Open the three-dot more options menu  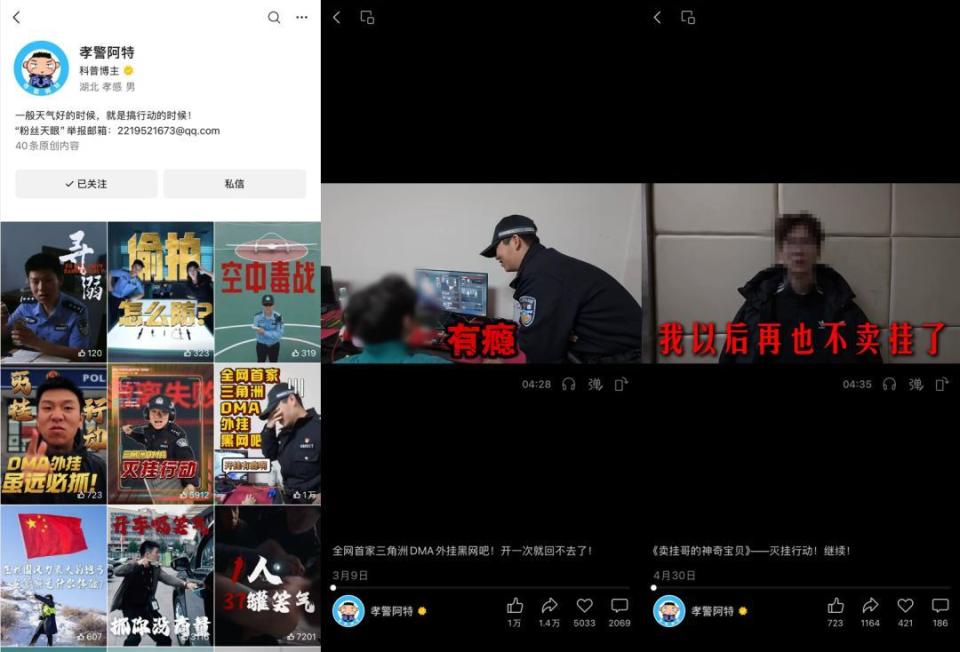click(x=302, y=17)
